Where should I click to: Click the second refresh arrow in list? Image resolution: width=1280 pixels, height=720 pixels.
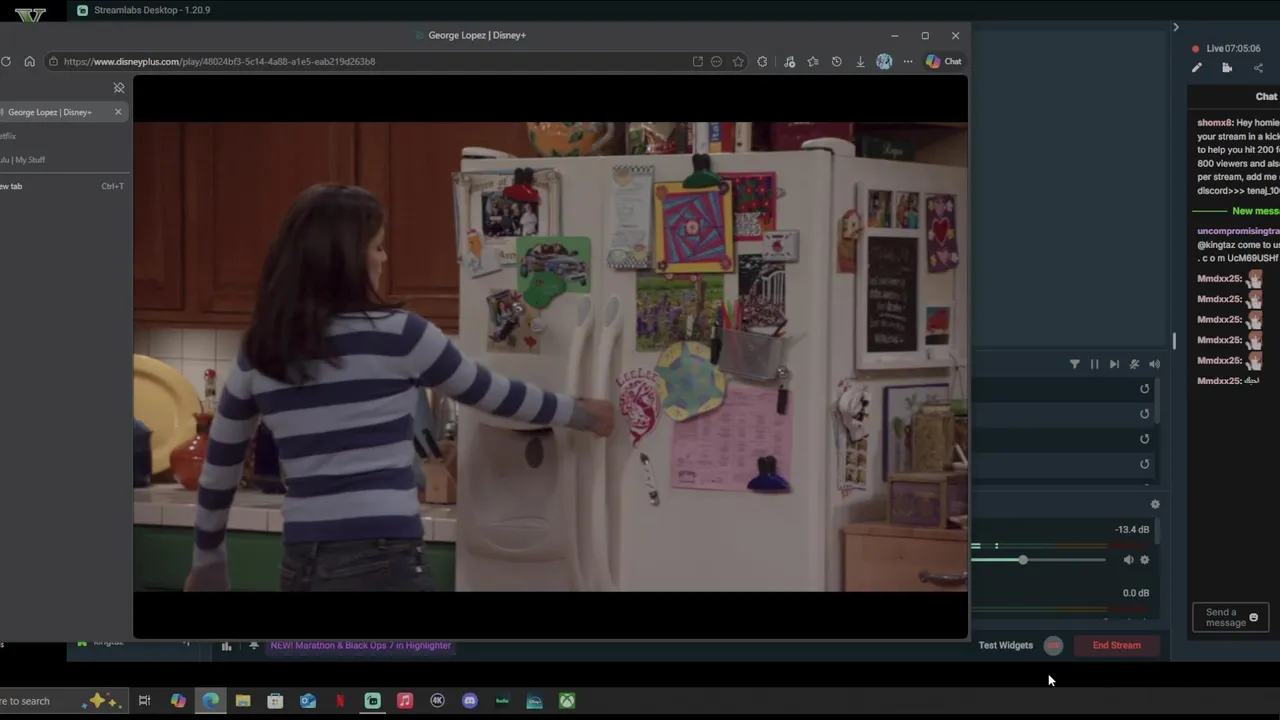coord(1145,414)
